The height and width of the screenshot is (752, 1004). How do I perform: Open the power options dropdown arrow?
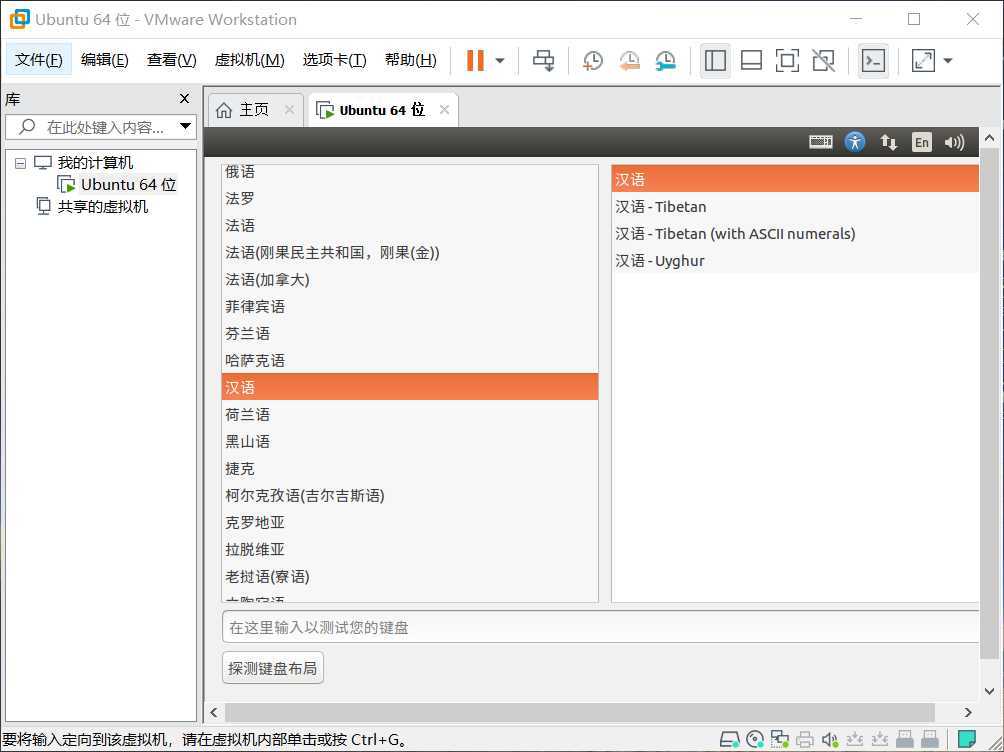500,61
